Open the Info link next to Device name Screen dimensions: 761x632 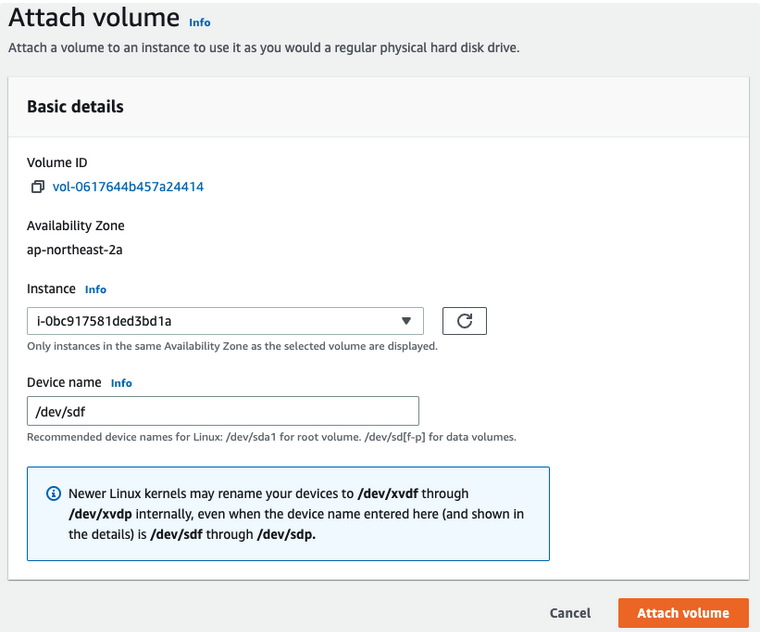[x=121, y=383]
